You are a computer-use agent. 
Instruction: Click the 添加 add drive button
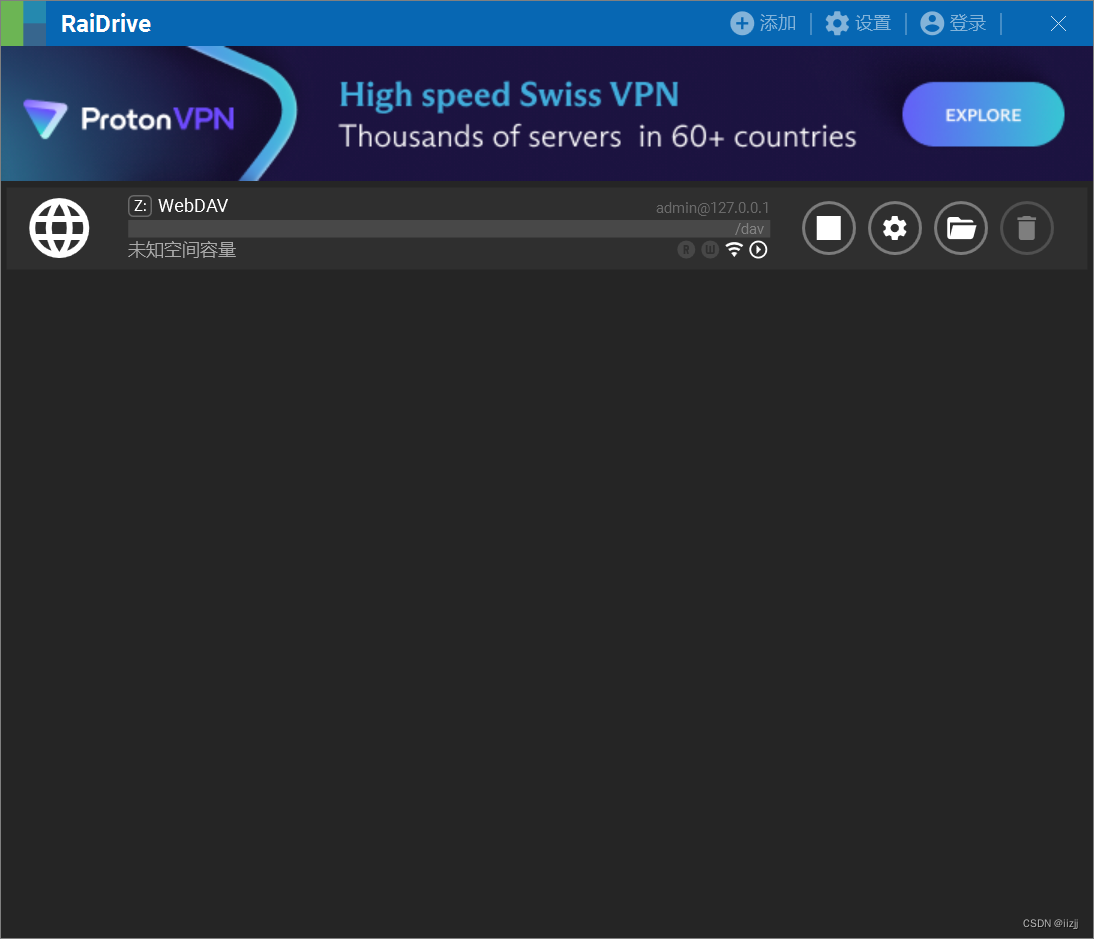point(763,23)
